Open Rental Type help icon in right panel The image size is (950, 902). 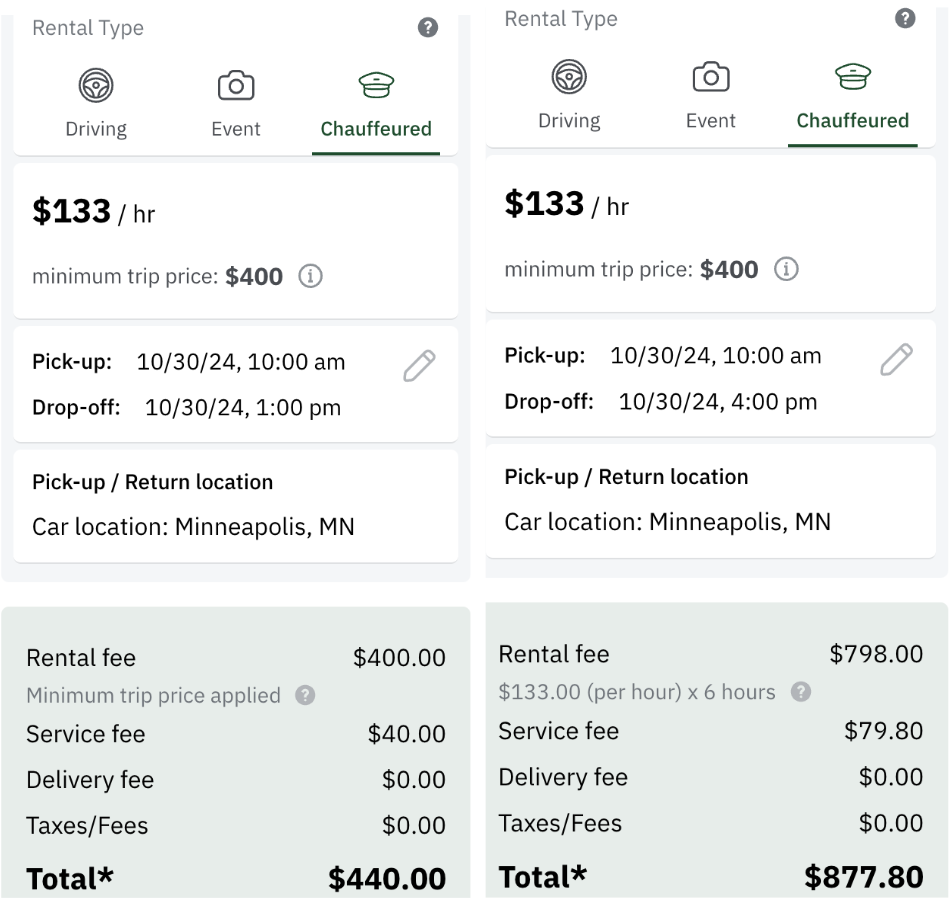(x=905, y=18)
